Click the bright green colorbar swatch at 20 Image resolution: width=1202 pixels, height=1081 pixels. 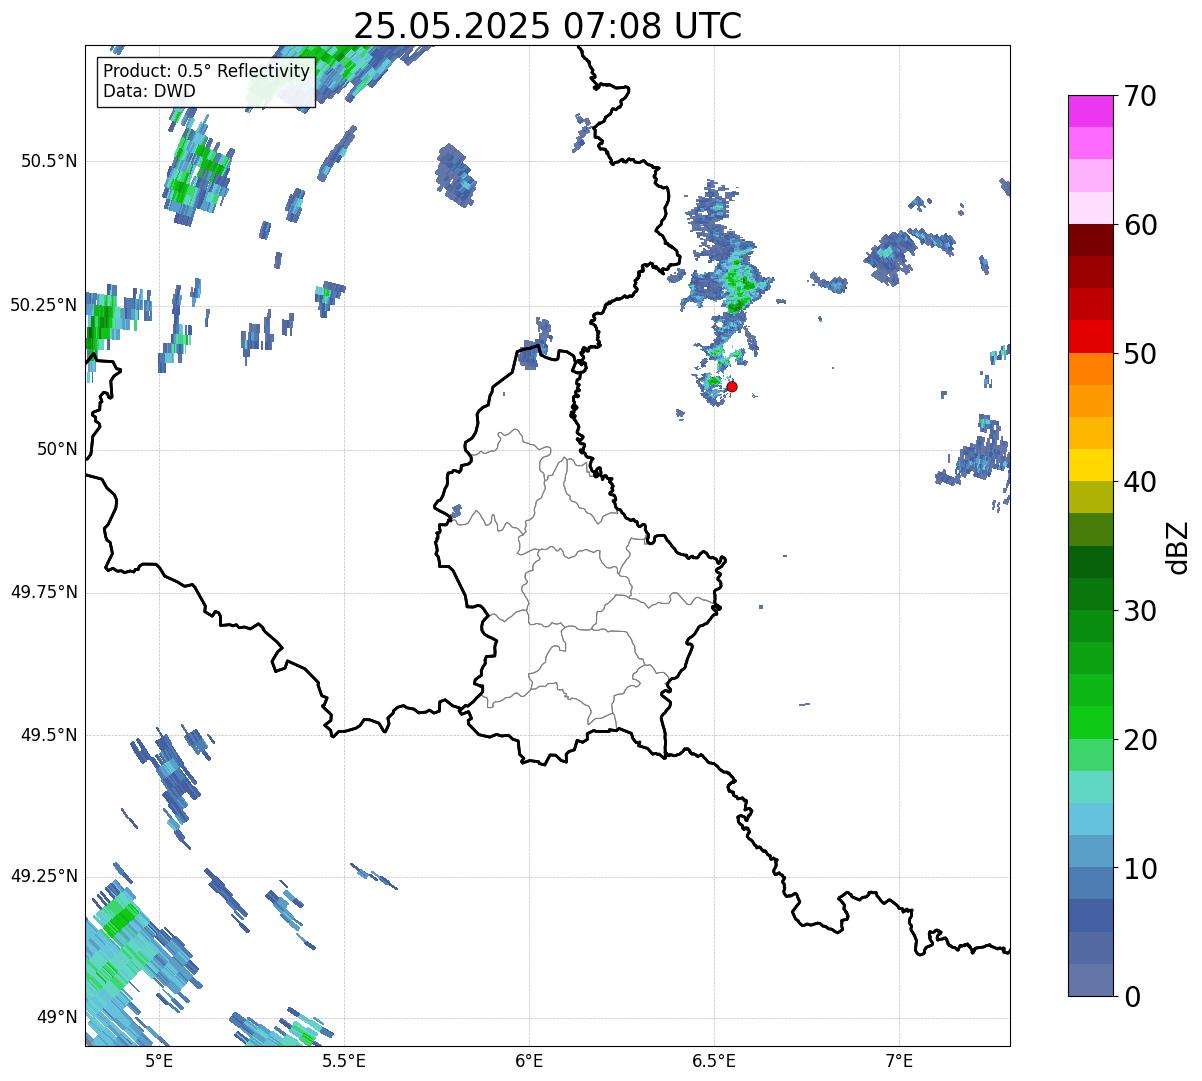(1090, 723)
